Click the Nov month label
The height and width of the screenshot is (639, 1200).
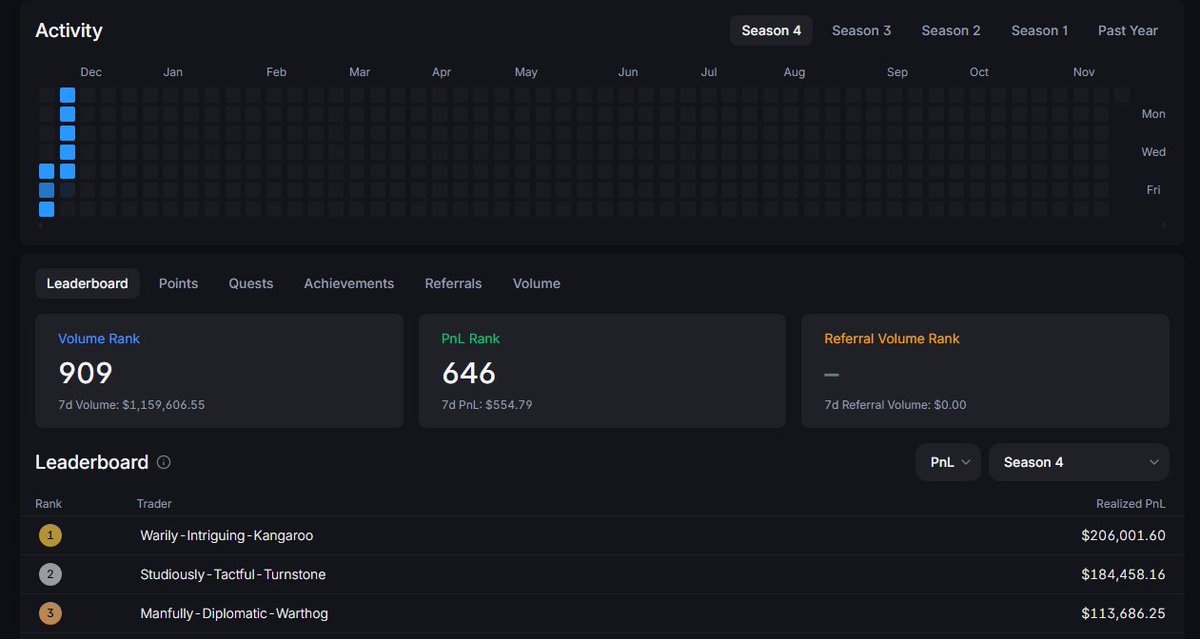1084,72
